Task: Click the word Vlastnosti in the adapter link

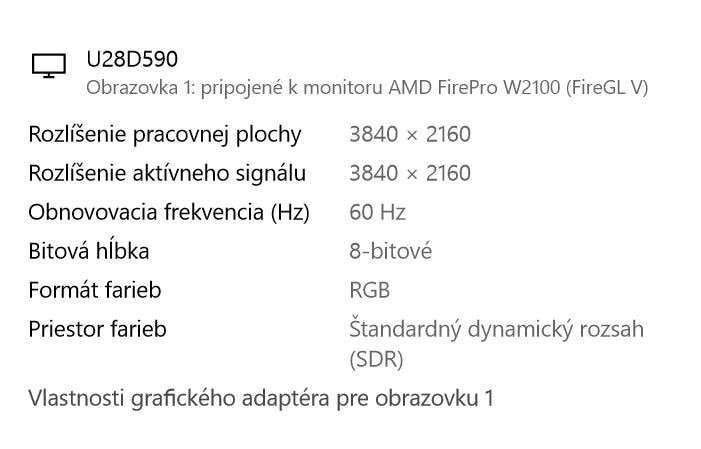Action: [76, 398]
